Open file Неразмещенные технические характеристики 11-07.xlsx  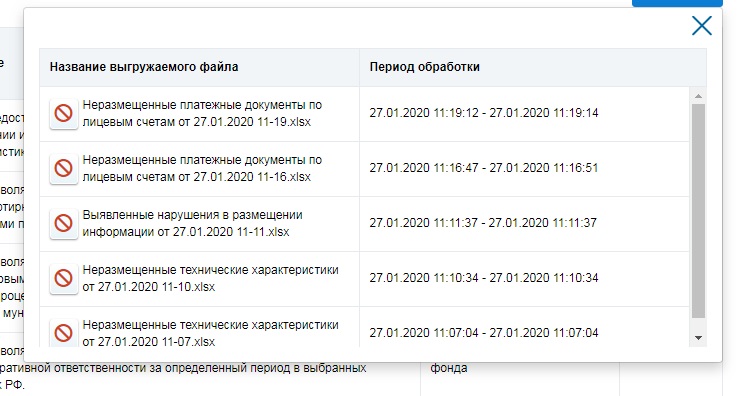coord(210,333)
